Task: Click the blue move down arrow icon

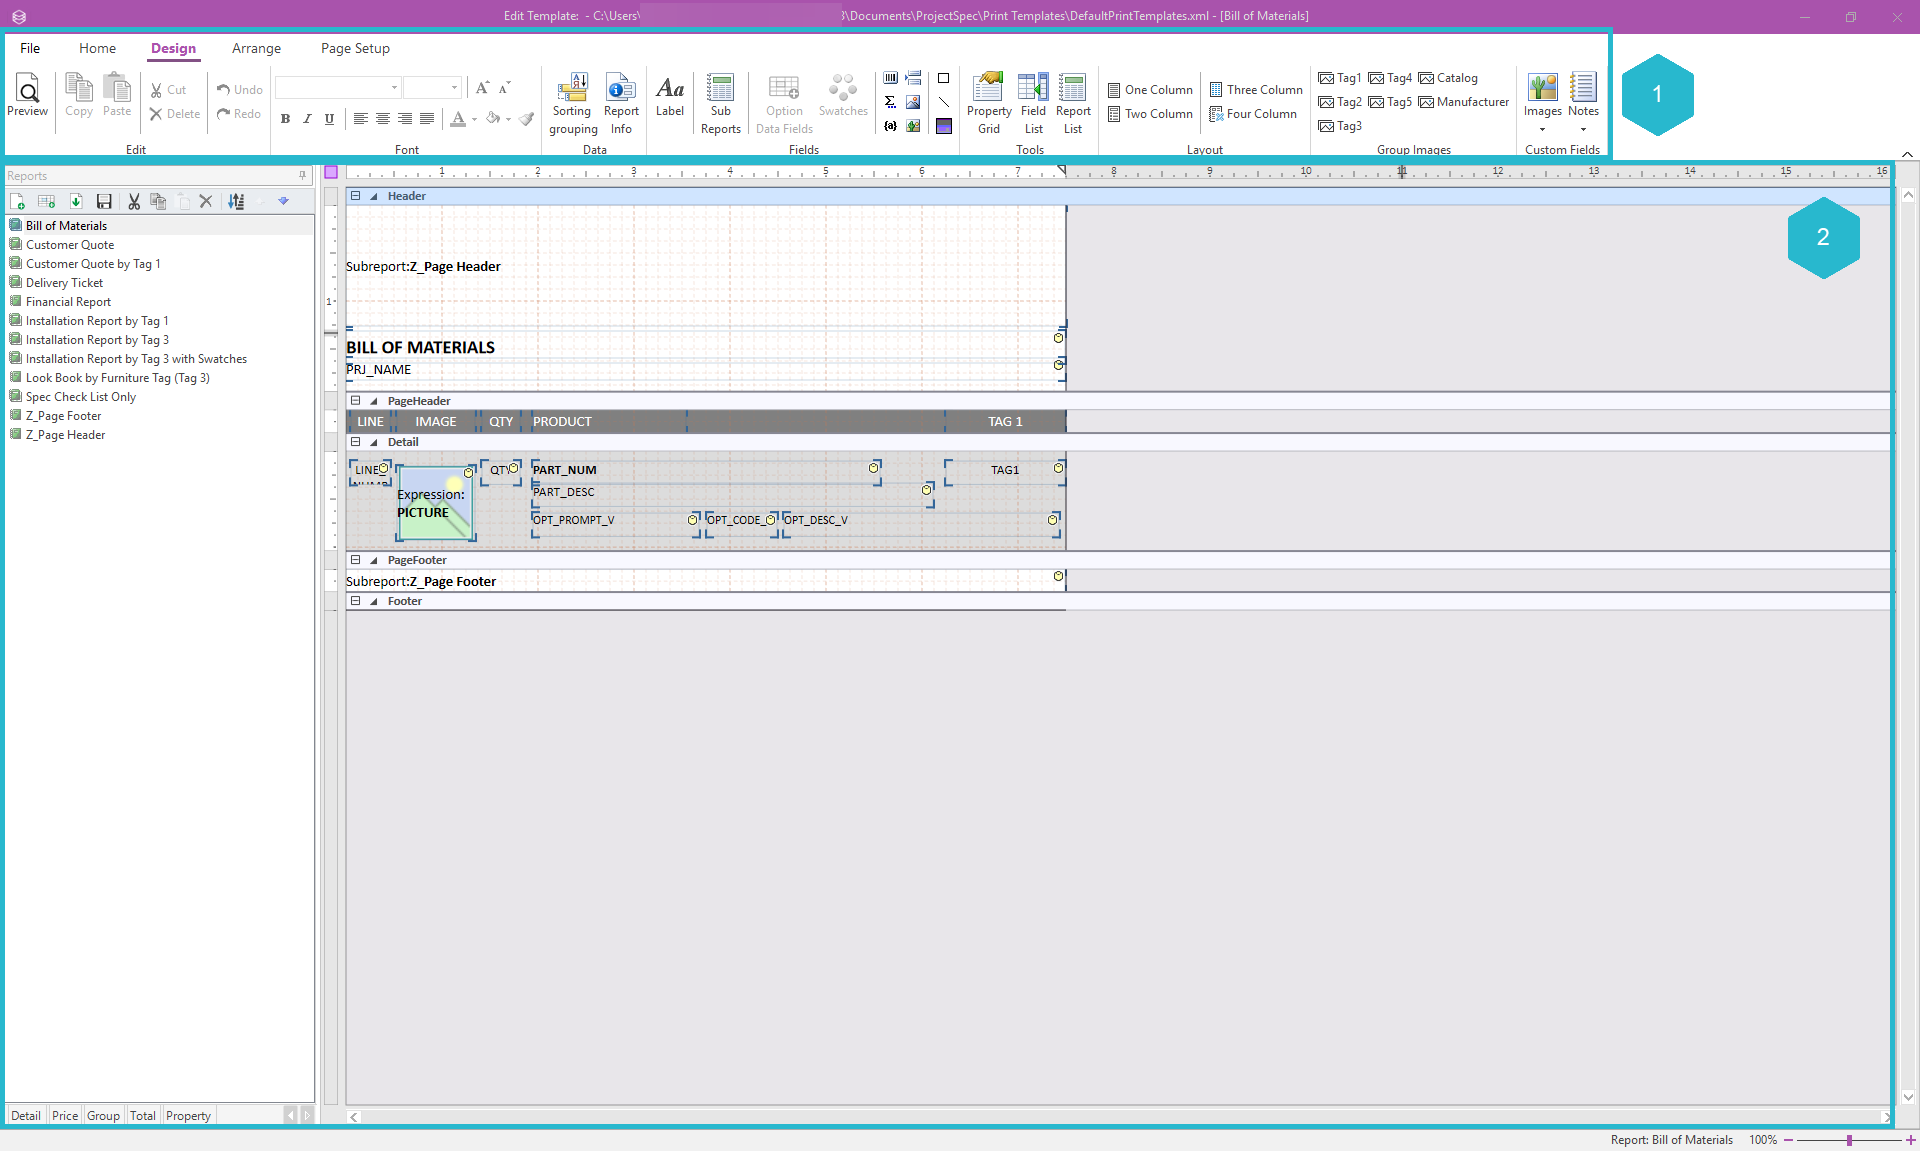Action: [x=284, y=201]
